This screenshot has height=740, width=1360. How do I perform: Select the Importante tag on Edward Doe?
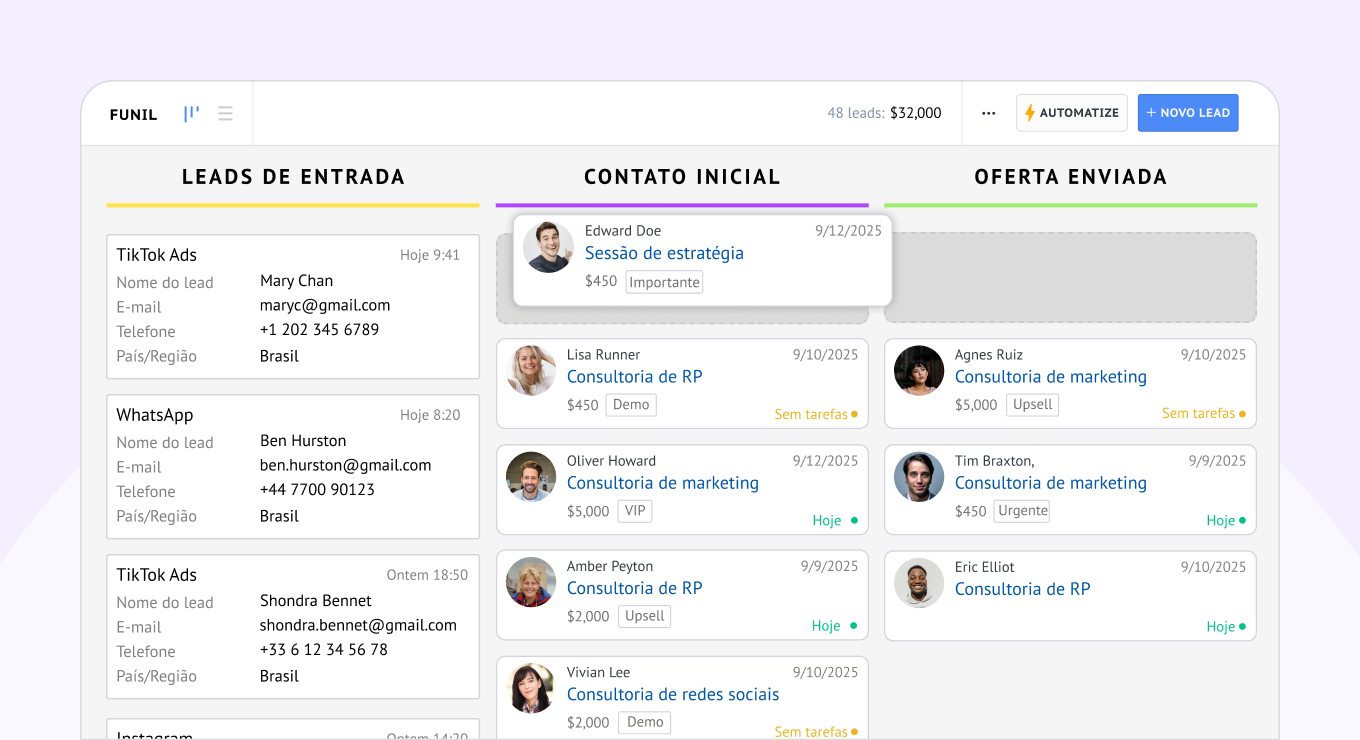[x=664, y=282]
